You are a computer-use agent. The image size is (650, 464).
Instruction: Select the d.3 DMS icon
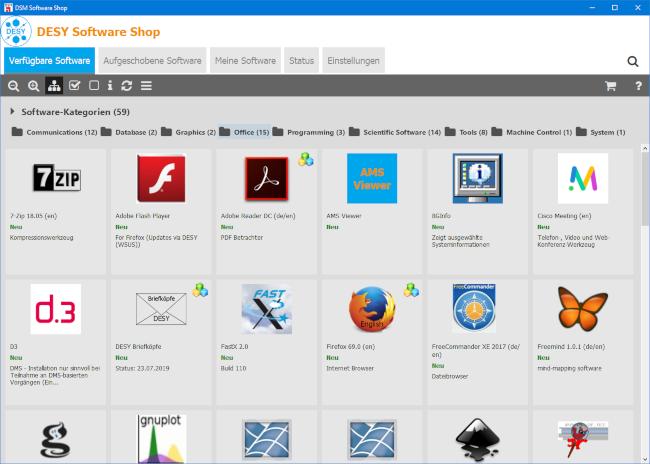click(56, 309)
